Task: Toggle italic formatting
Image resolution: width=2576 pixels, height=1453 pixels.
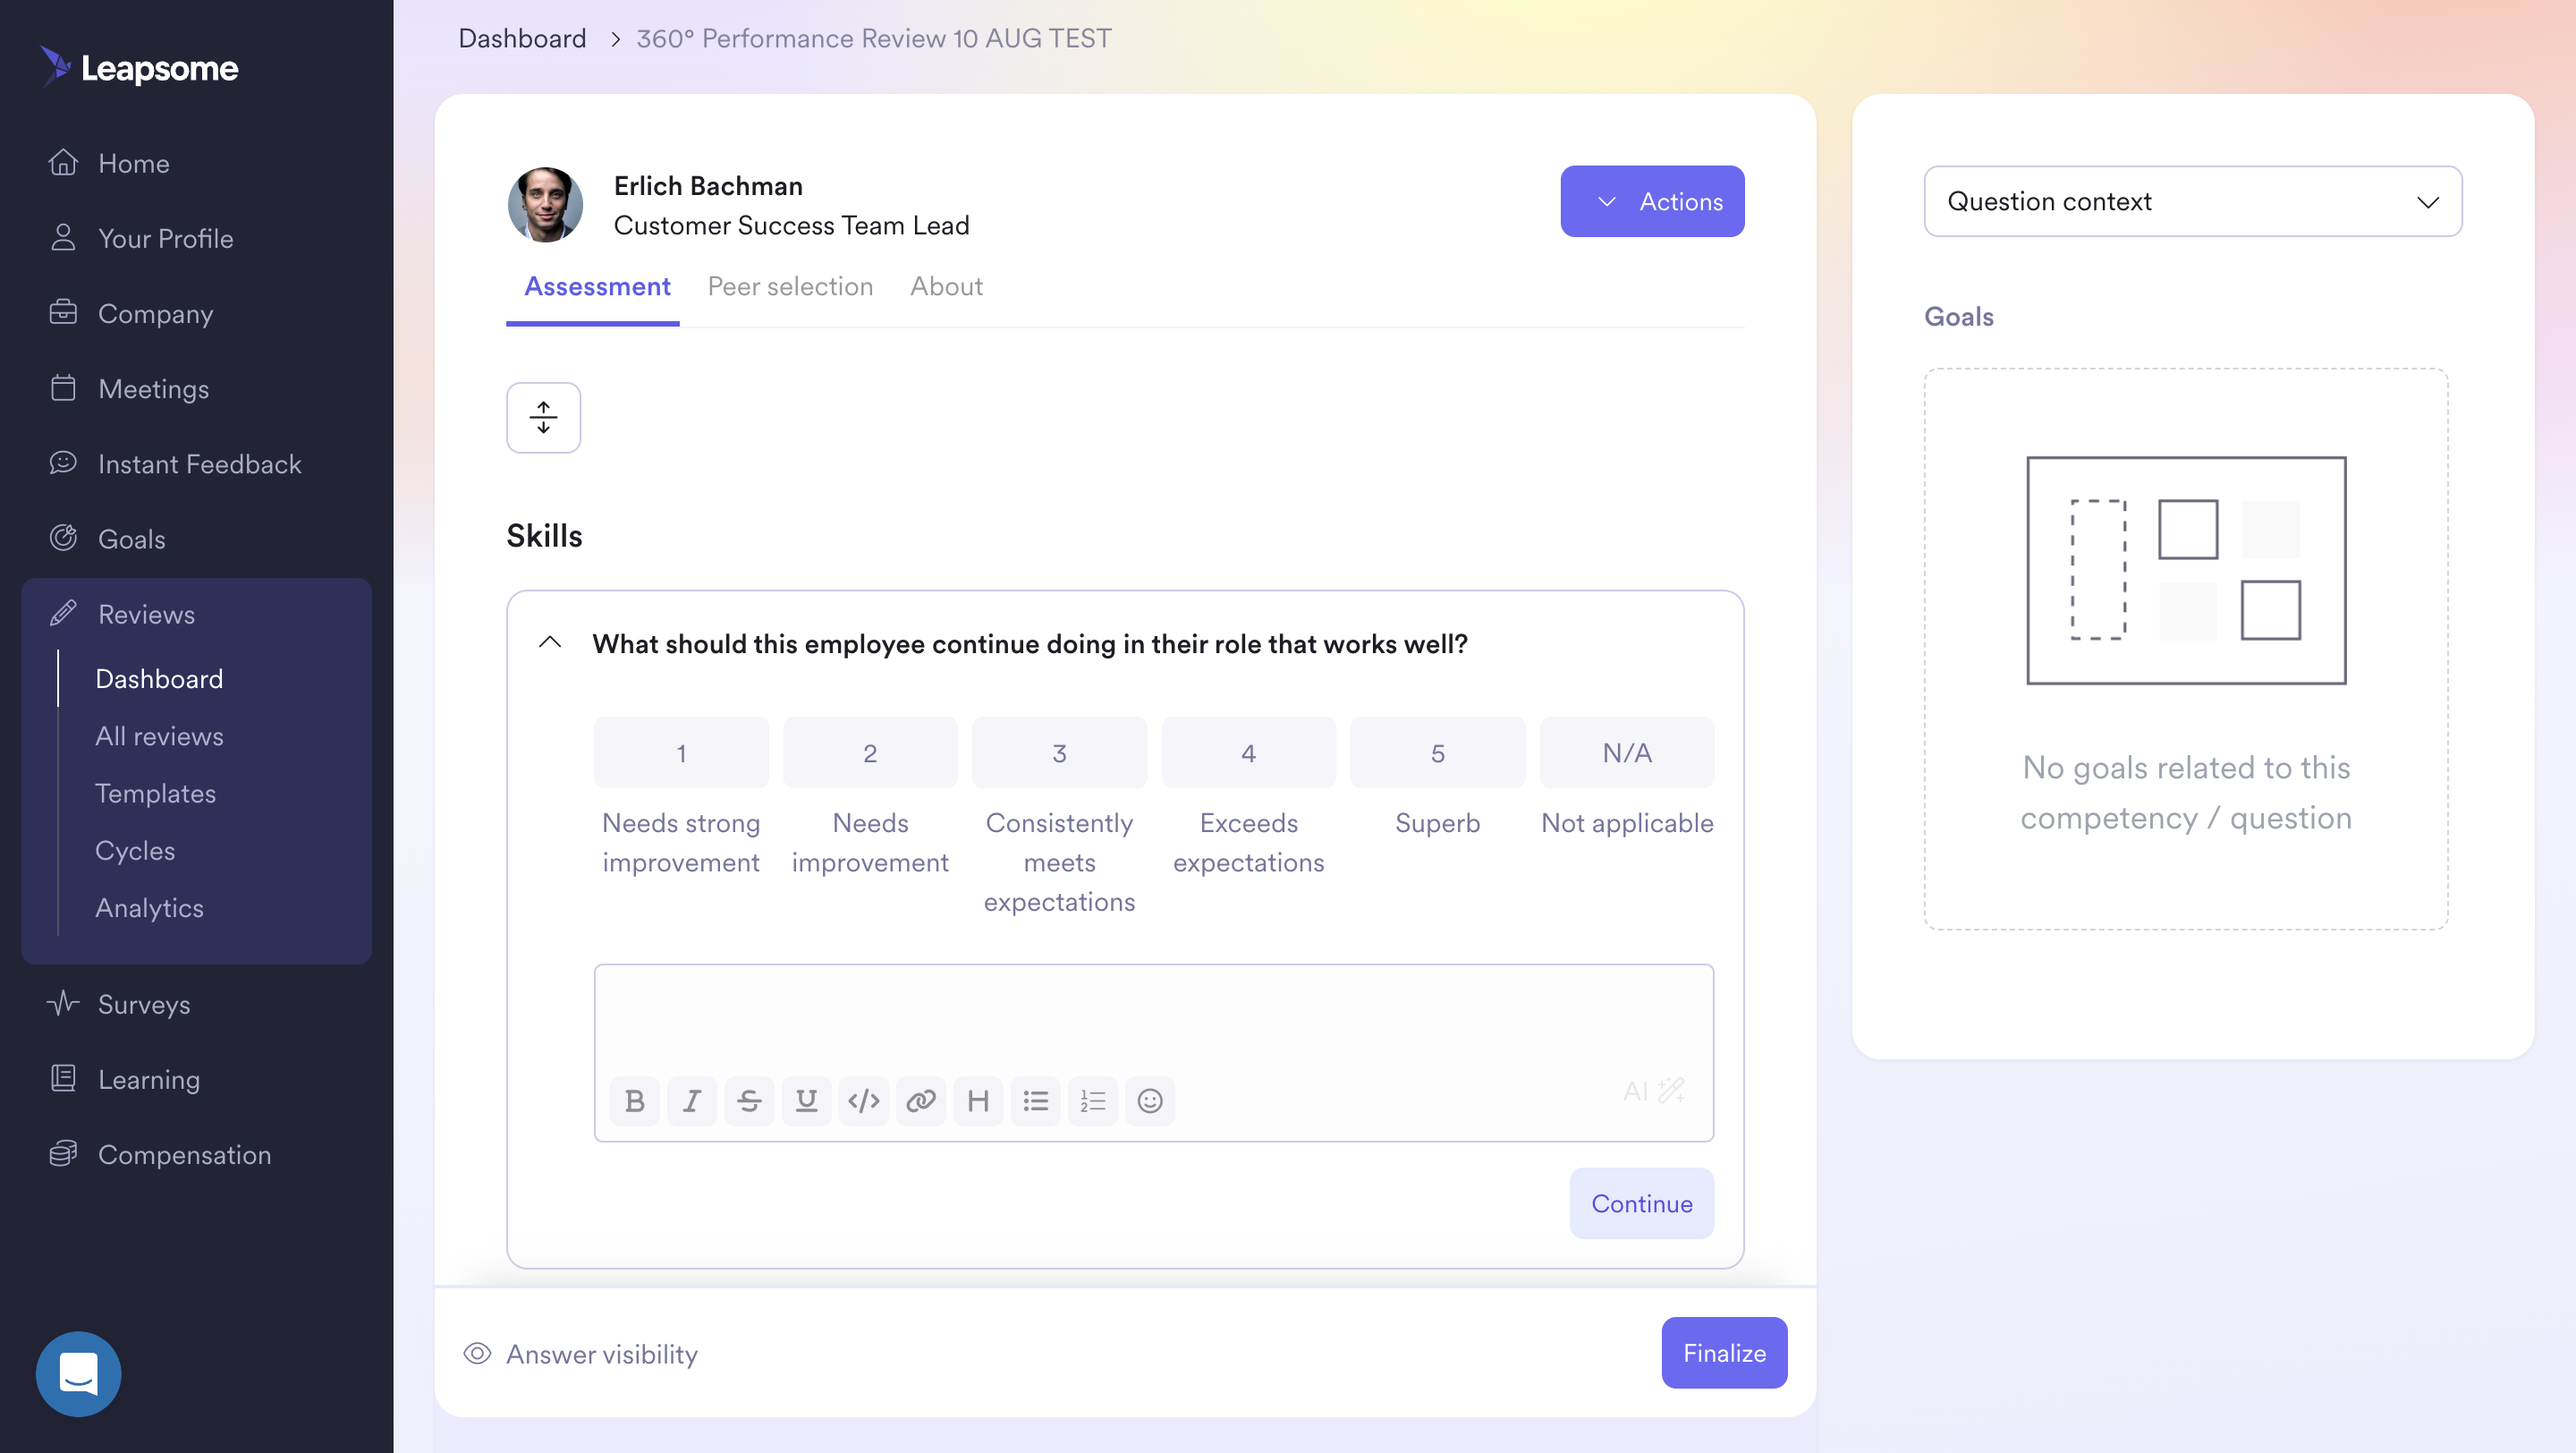Action: pyautogui.click(x=691, y=1100)
